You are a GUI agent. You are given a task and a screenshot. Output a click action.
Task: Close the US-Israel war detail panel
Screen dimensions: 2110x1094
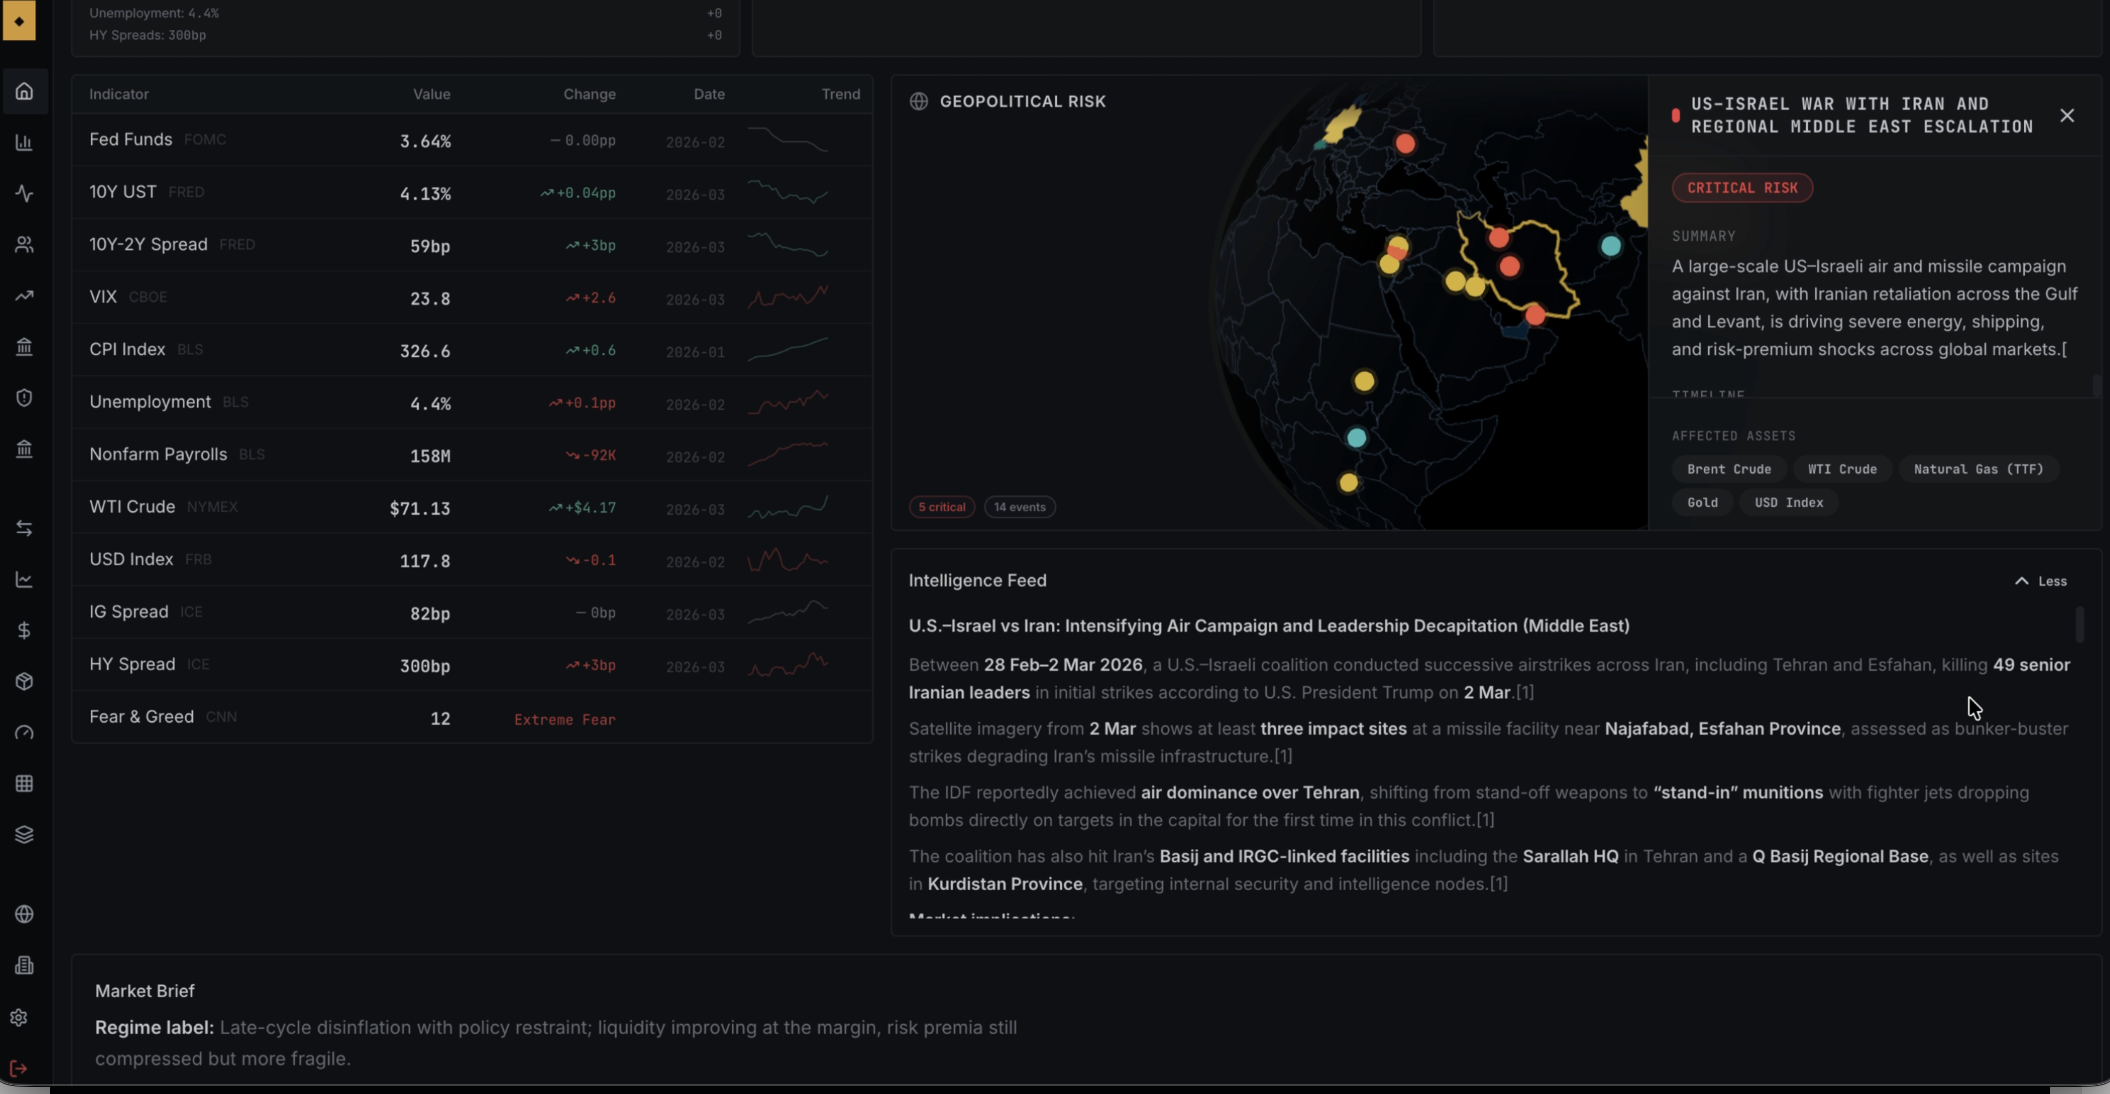click(2067, 116)
